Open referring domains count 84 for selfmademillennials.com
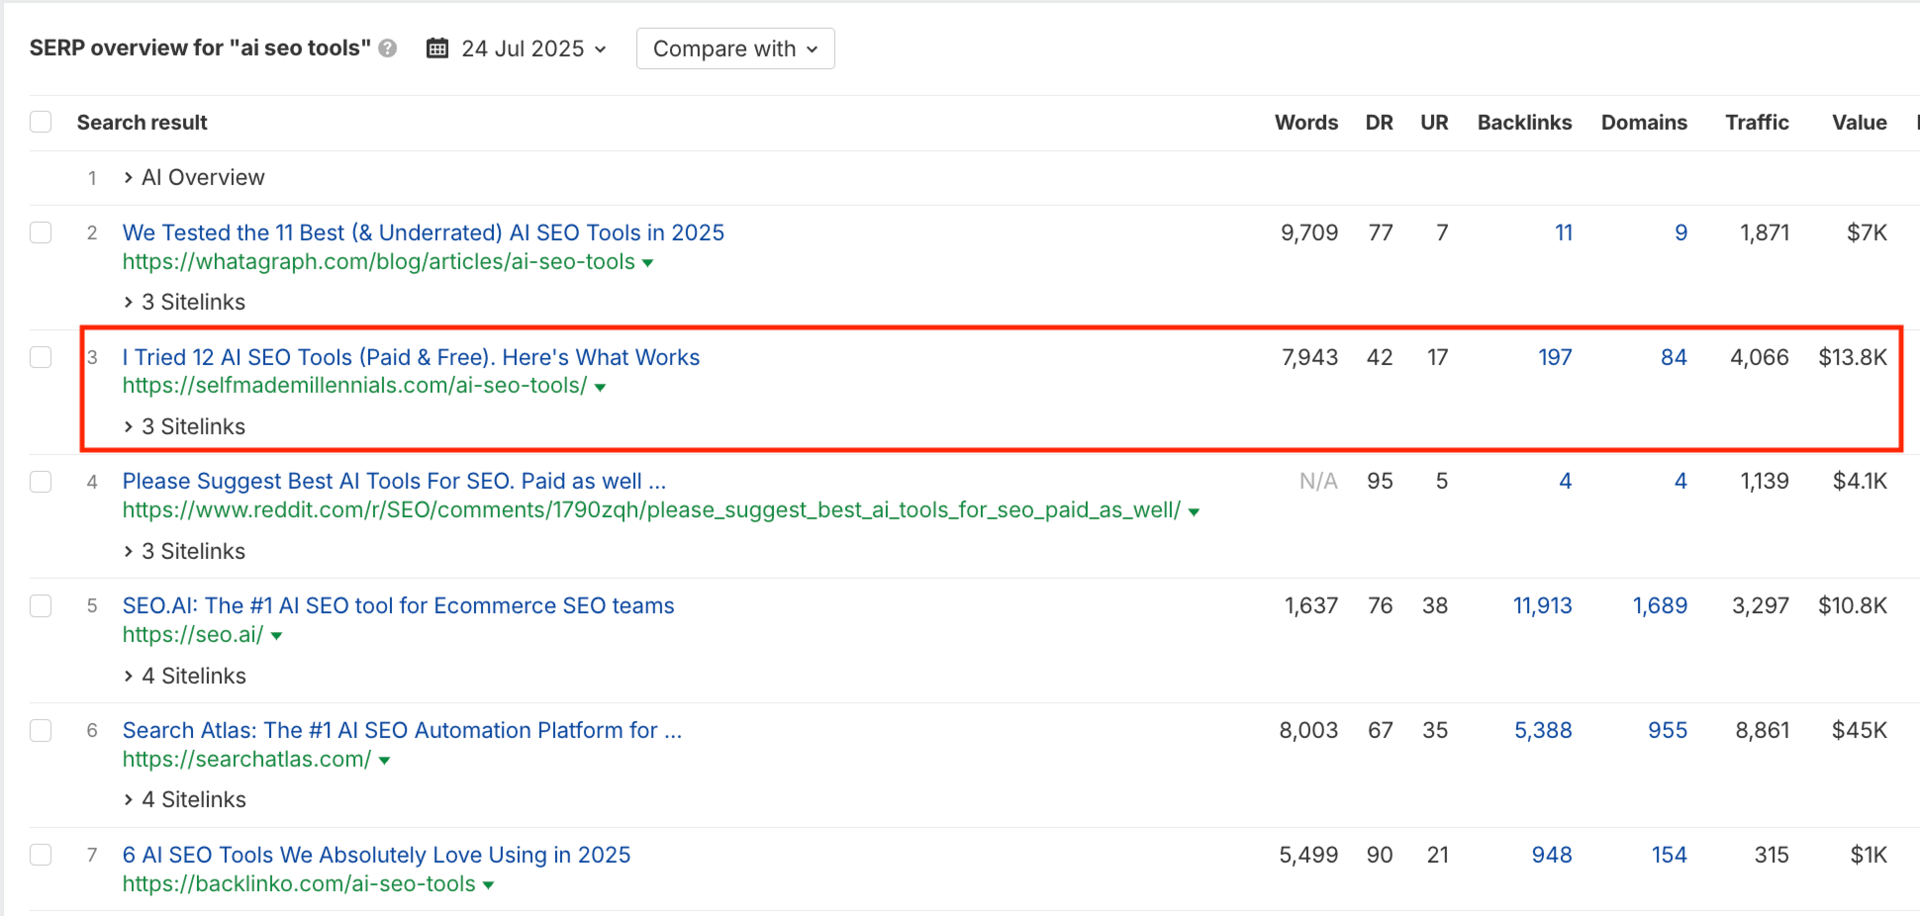Screen dimensions: 1920x916 1674,357
